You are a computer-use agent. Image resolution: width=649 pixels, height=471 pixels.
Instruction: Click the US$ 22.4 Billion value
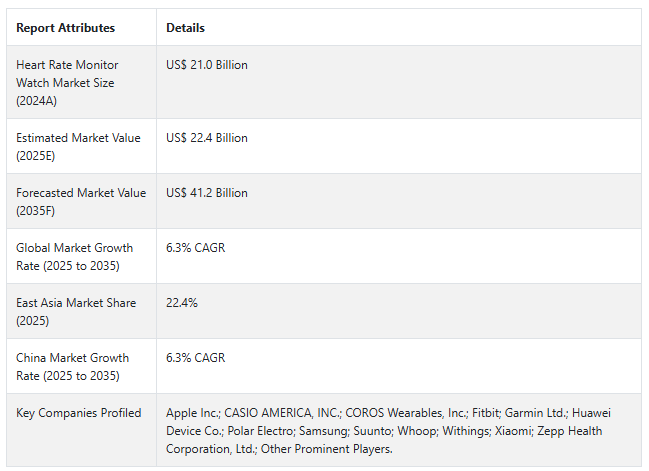pos(207,138)
